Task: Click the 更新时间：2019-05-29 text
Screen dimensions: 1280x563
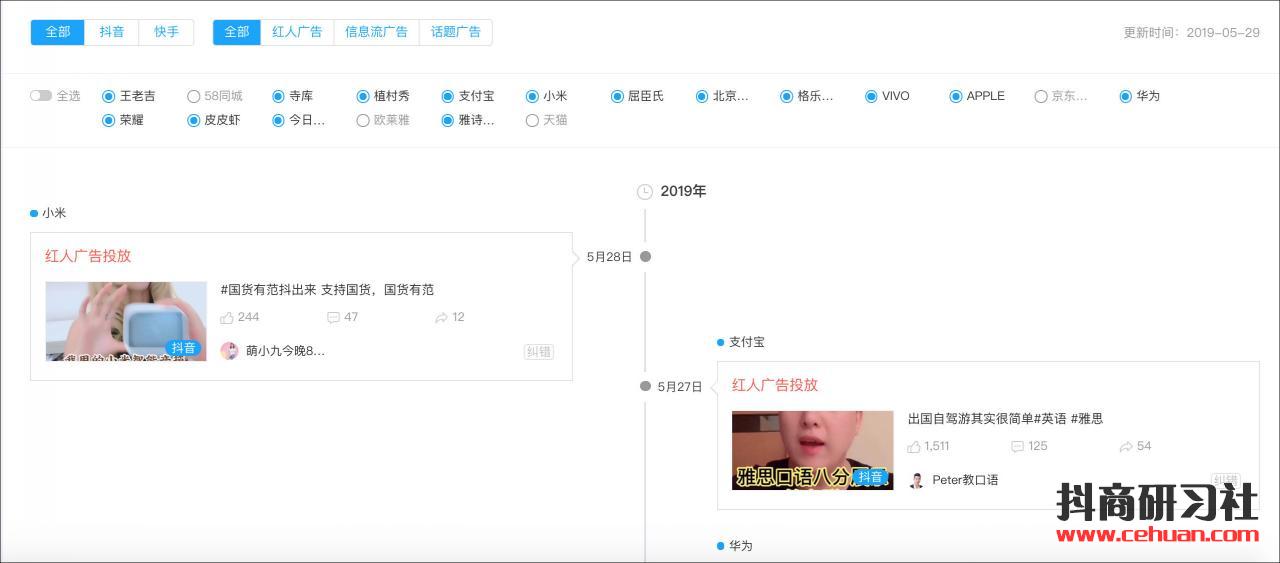Action: pyautogui.click(x=1191, y=32)
